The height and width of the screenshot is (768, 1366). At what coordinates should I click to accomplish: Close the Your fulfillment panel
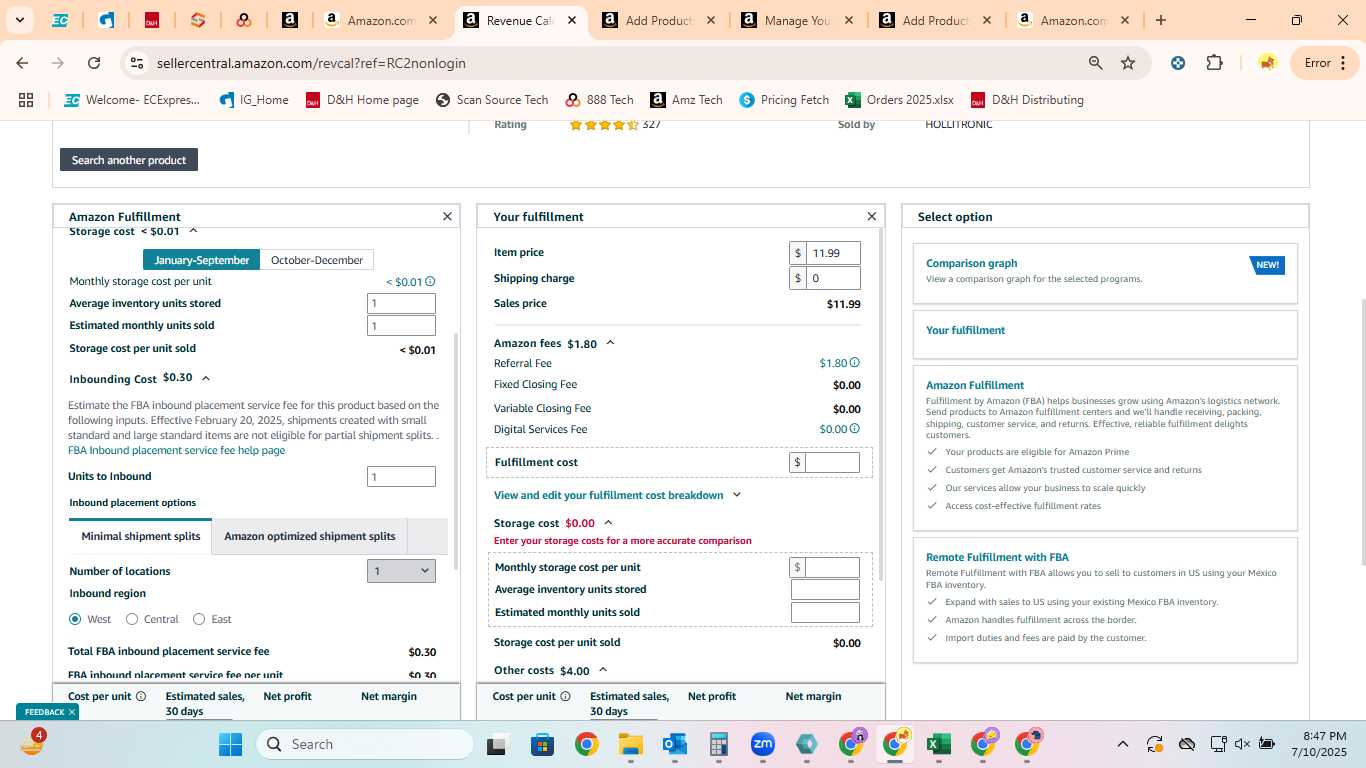coord(871,216)
